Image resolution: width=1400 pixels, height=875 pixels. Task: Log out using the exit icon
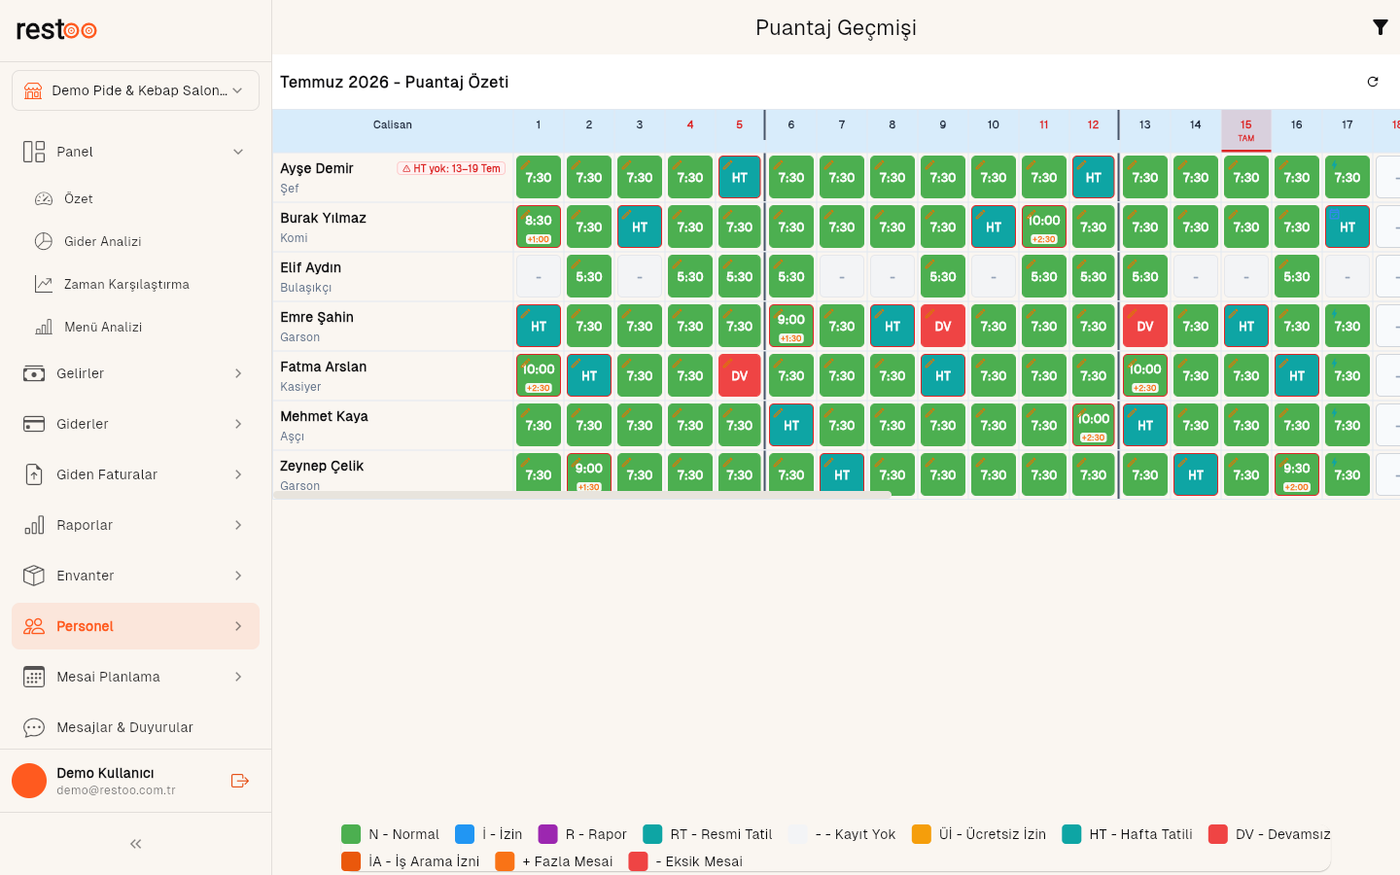(x=240, y=781)
